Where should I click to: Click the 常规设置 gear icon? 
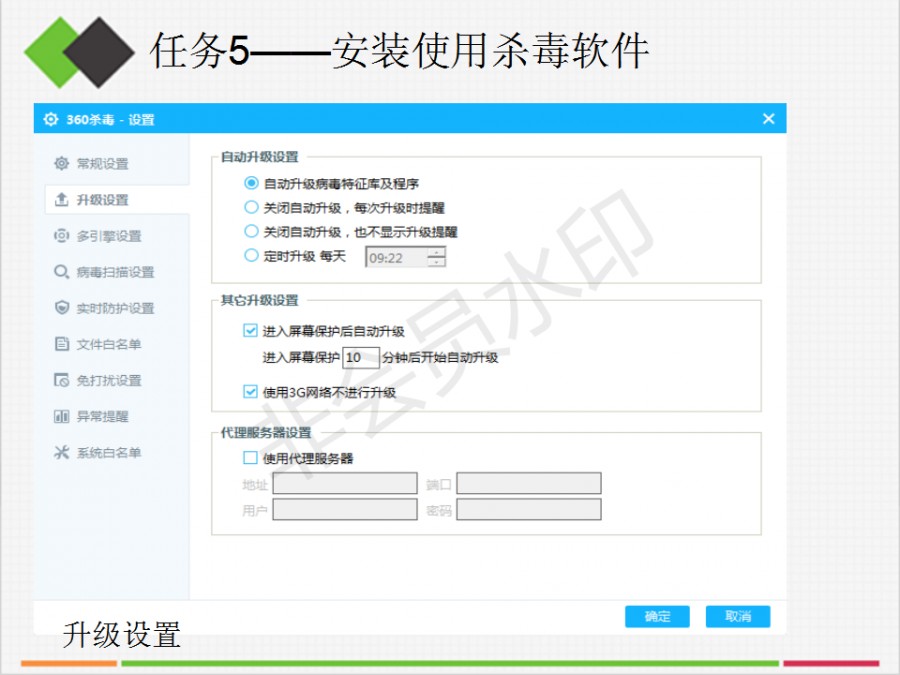(x=61, y=163)
